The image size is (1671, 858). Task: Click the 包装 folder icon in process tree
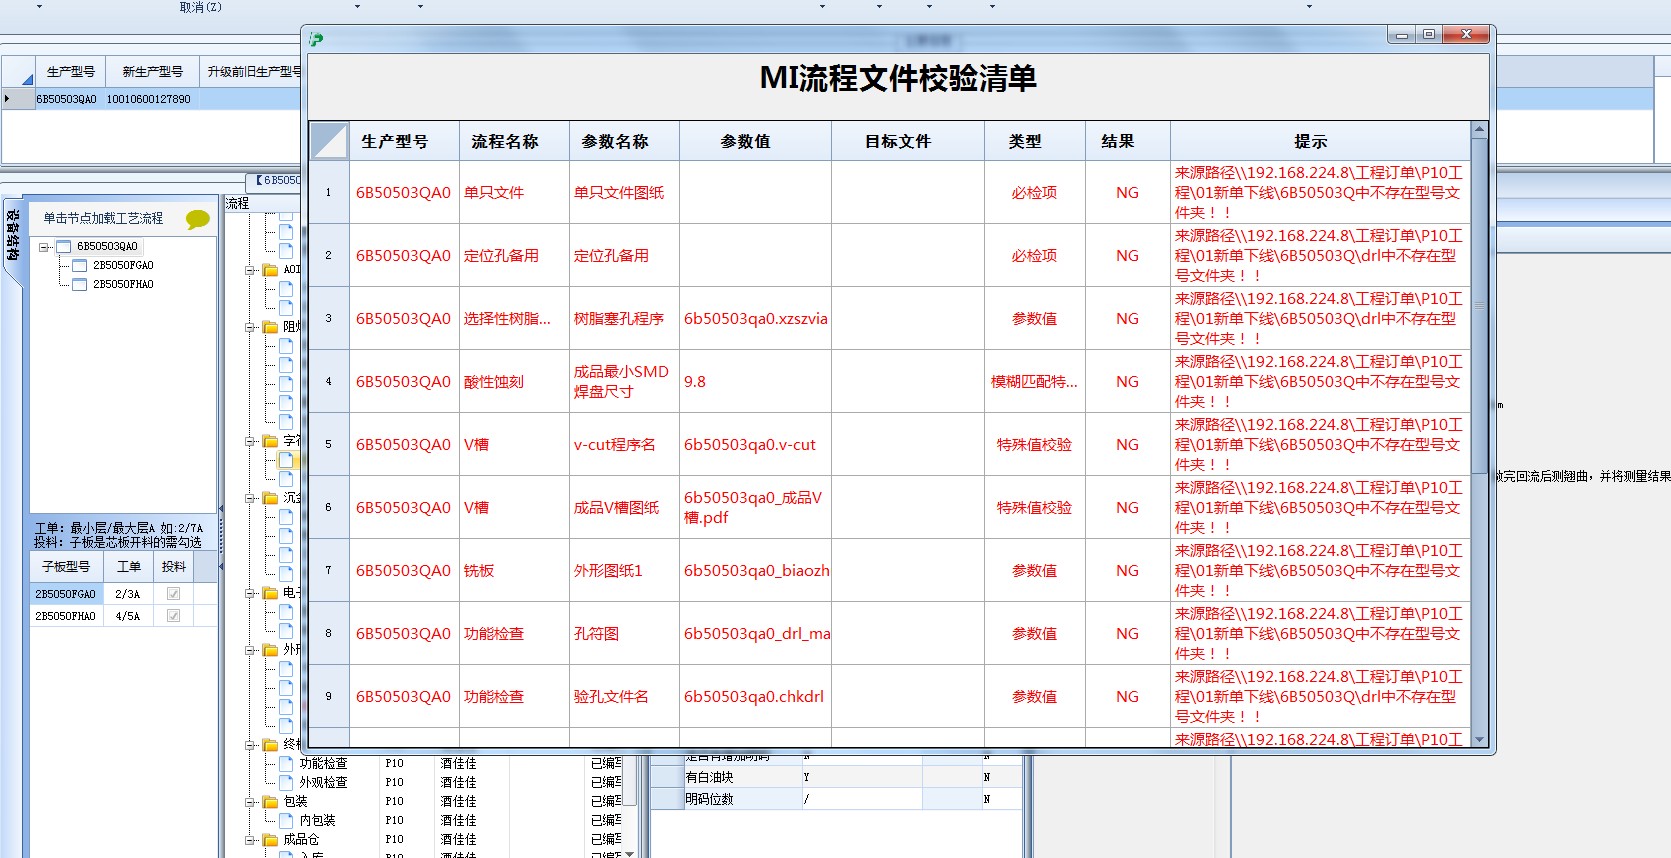(x=270, y=802)
